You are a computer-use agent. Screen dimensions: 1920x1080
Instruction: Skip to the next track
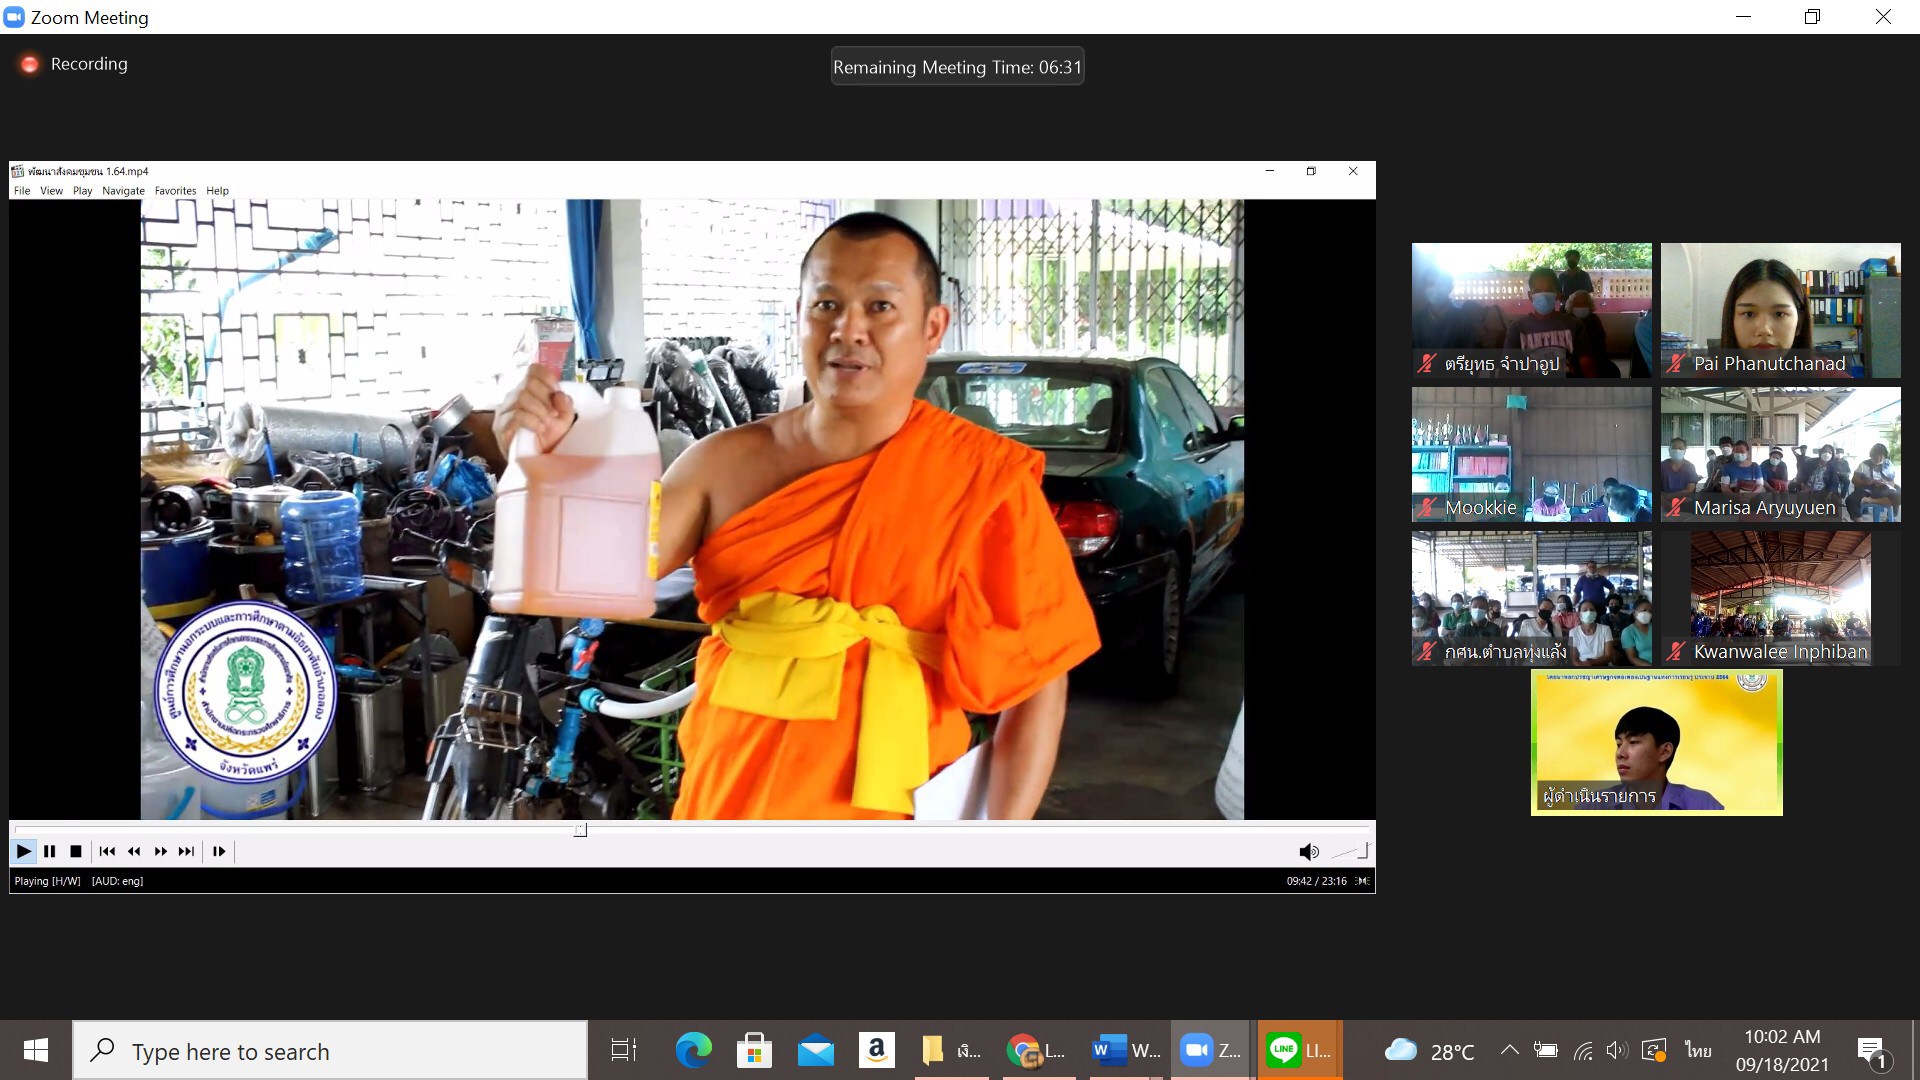pyautogui.click(x=186, y=851)
